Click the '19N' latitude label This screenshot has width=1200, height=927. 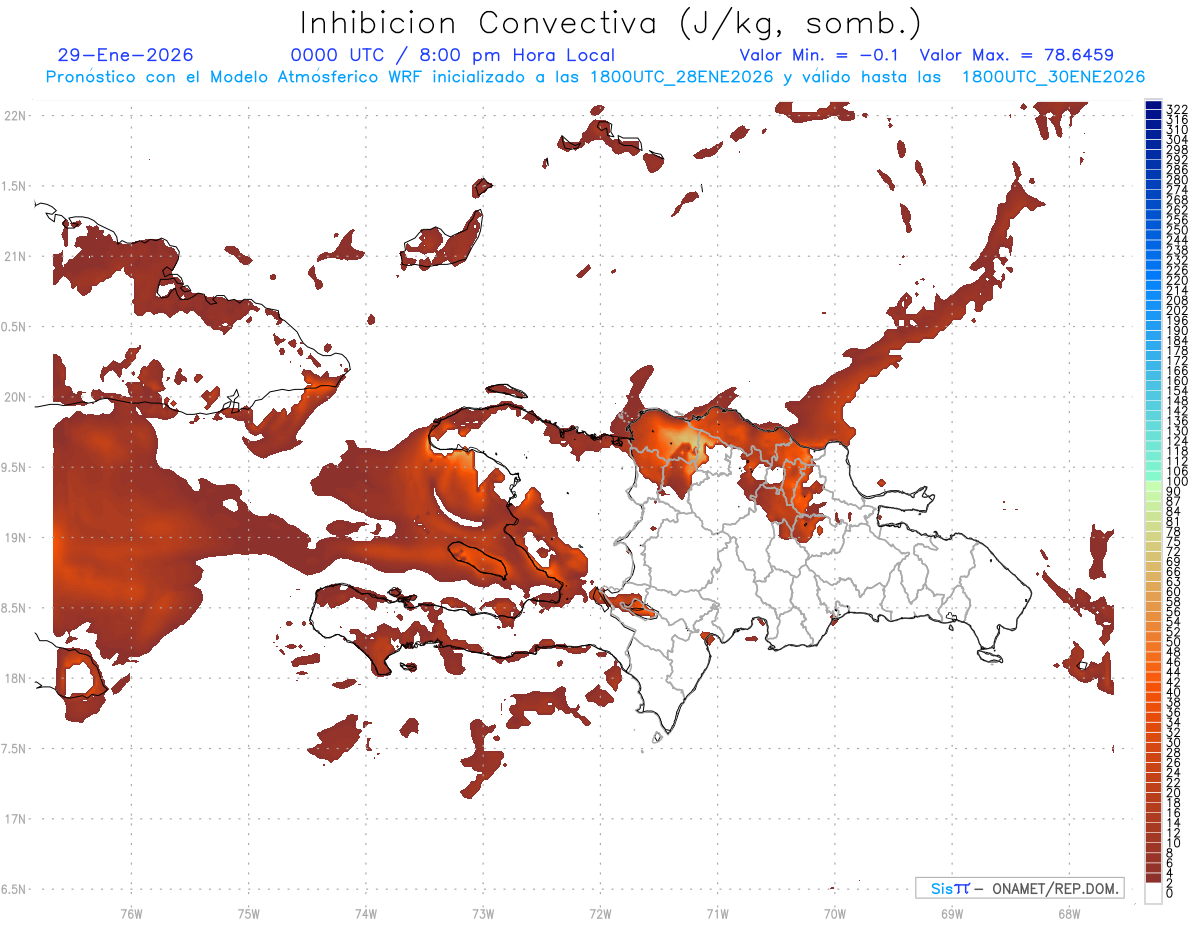click(15, 538)
